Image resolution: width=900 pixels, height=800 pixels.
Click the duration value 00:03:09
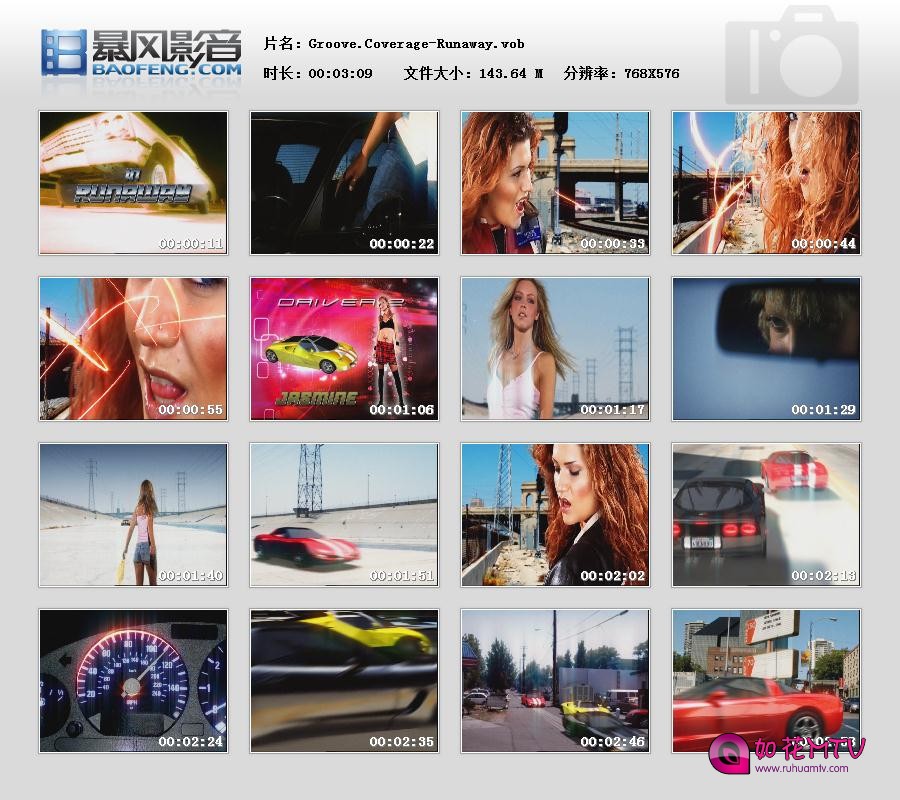pos(340,73)
